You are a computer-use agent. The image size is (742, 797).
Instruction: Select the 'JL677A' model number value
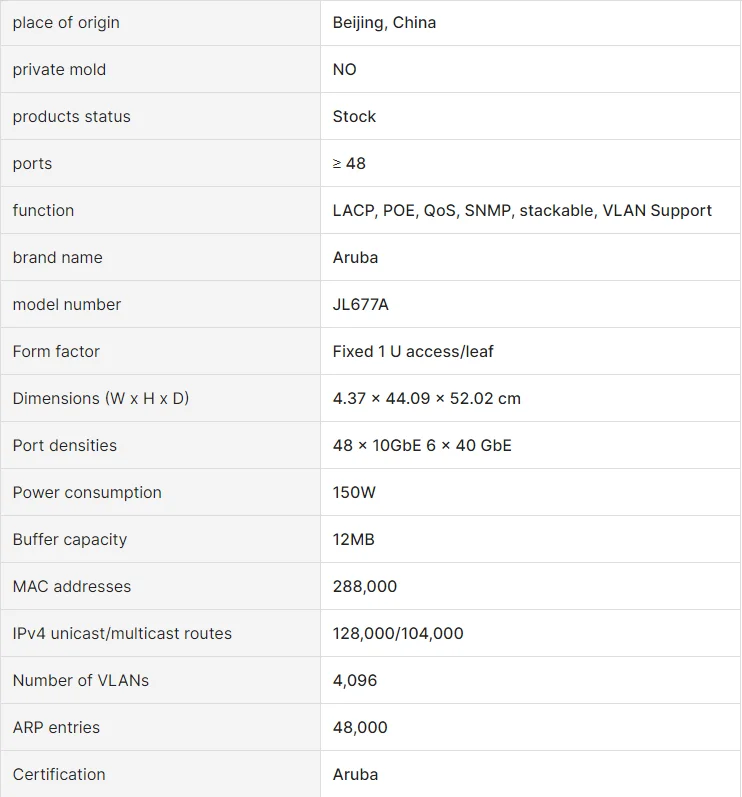tap(360, 304)
